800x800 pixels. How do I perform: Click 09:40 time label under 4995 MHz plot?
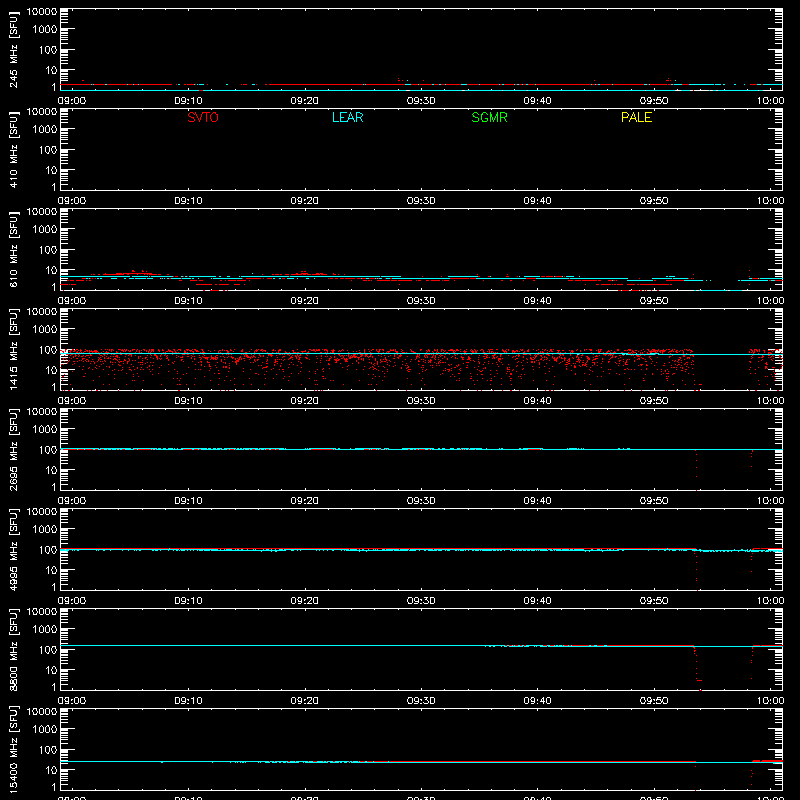tap(537, 601)
